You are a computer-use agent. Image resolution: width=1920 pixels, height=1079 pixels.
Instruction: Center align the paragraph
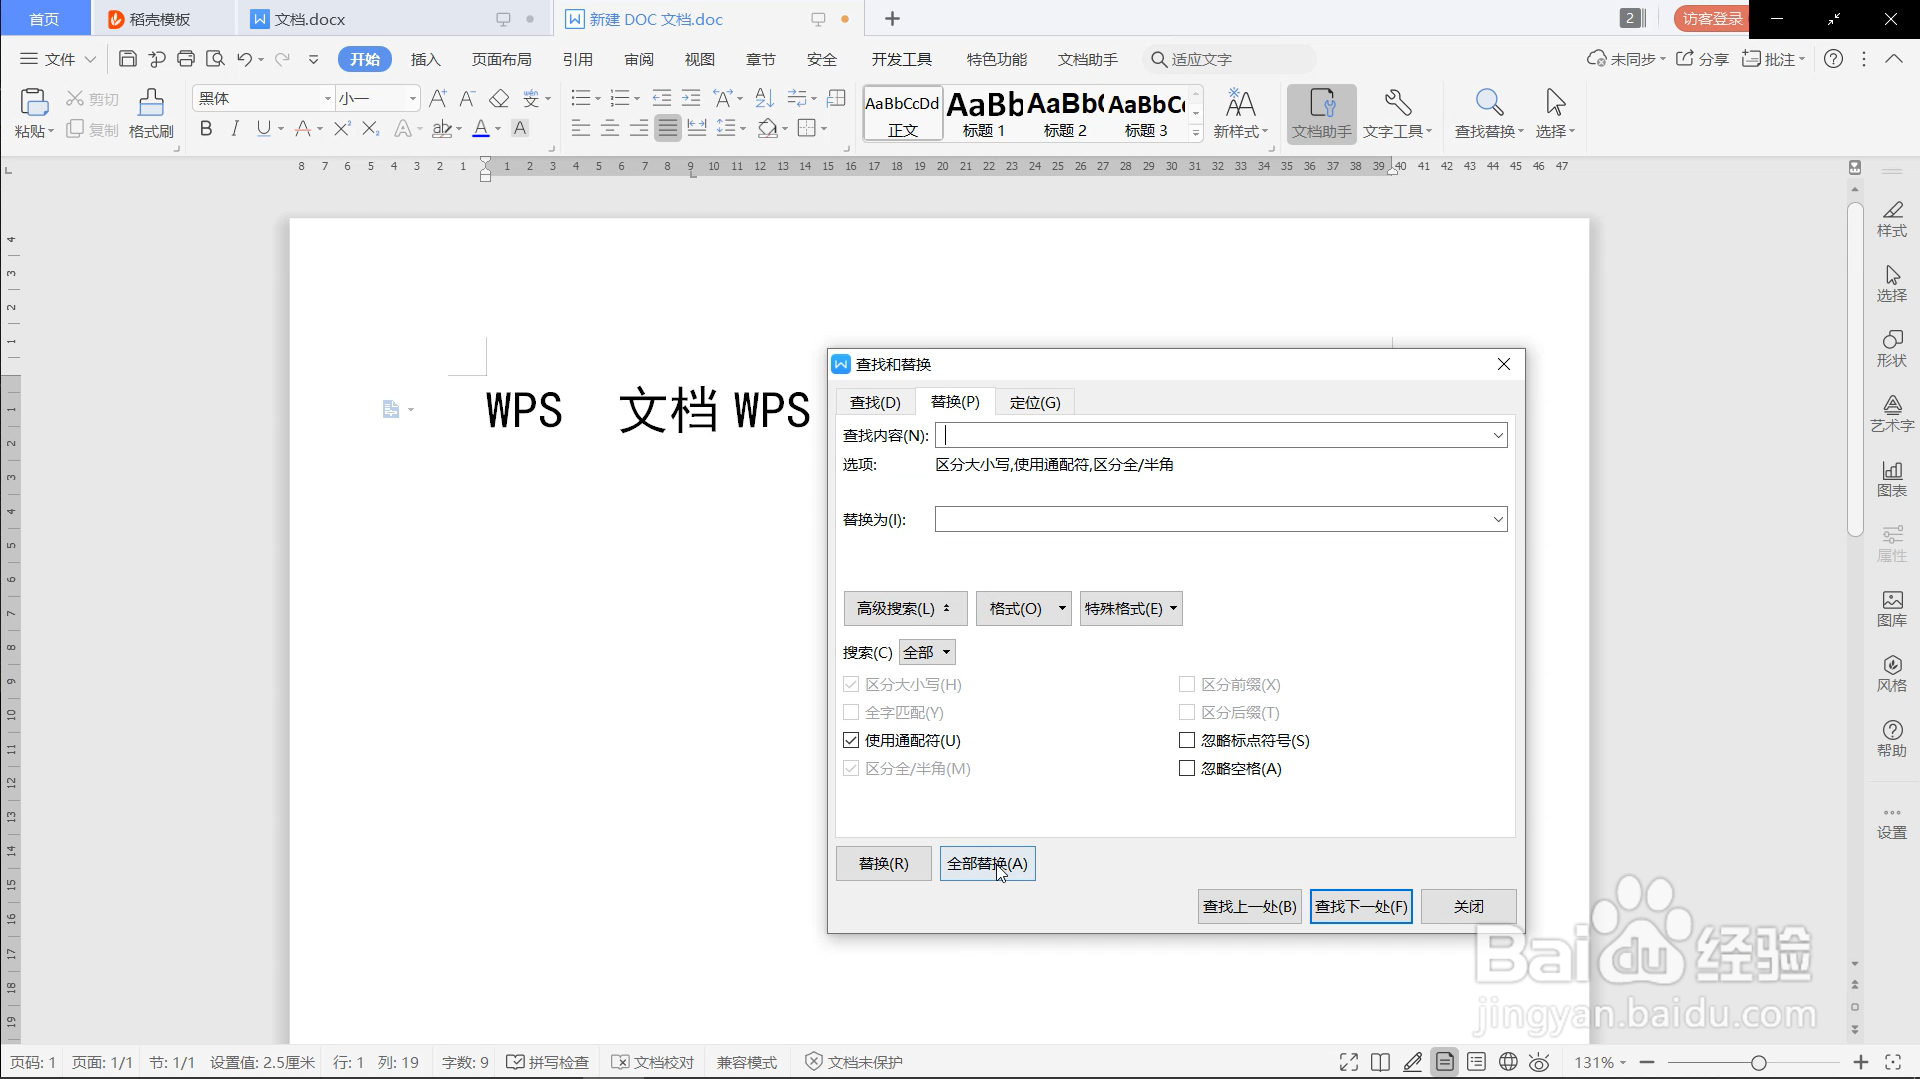pyautogui.click(x=610, y=128)
